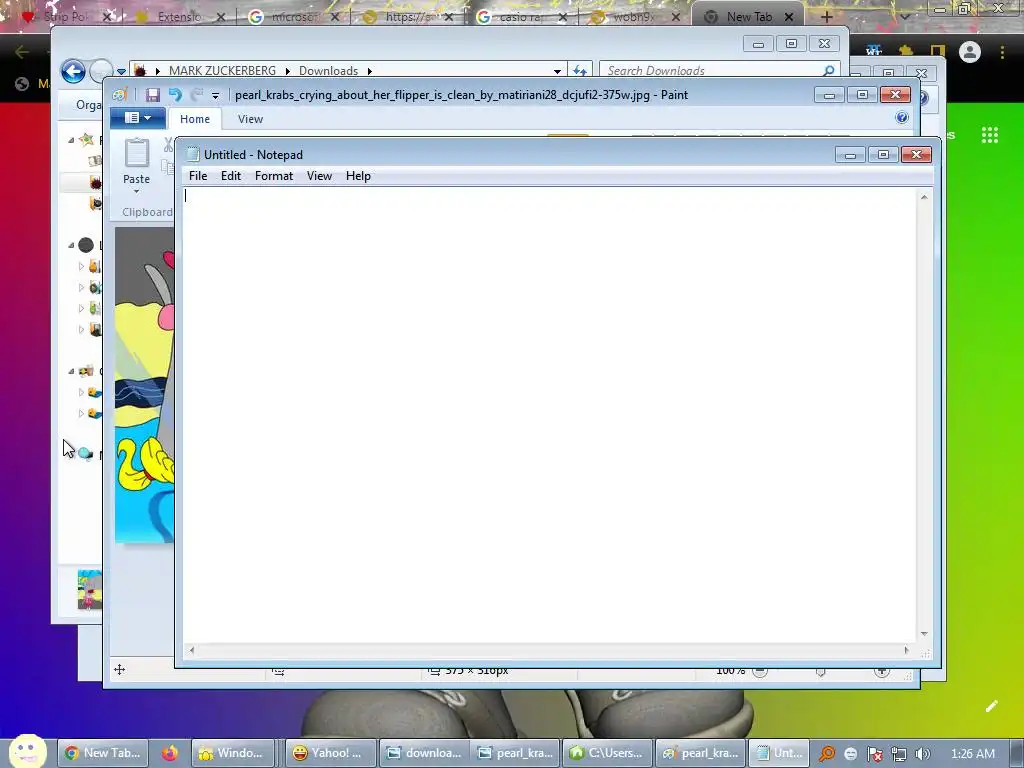Click the Action Center flag tray icon
This screenshot has width=1024, height=768.
874,754
